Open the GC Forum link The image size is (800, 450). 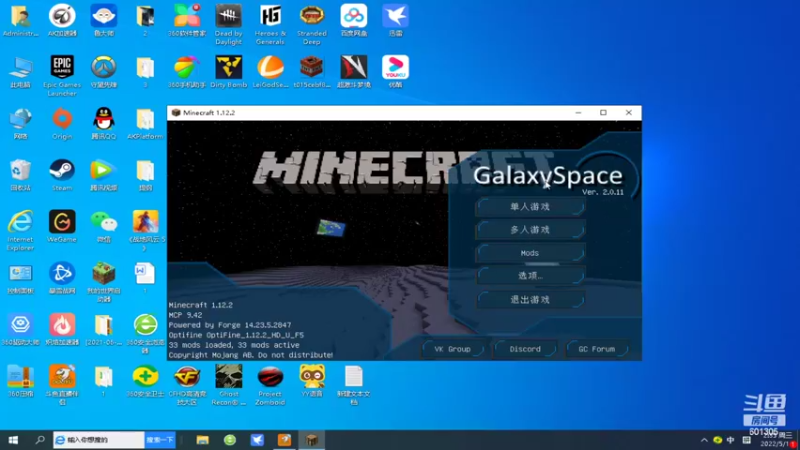[597, 349]
